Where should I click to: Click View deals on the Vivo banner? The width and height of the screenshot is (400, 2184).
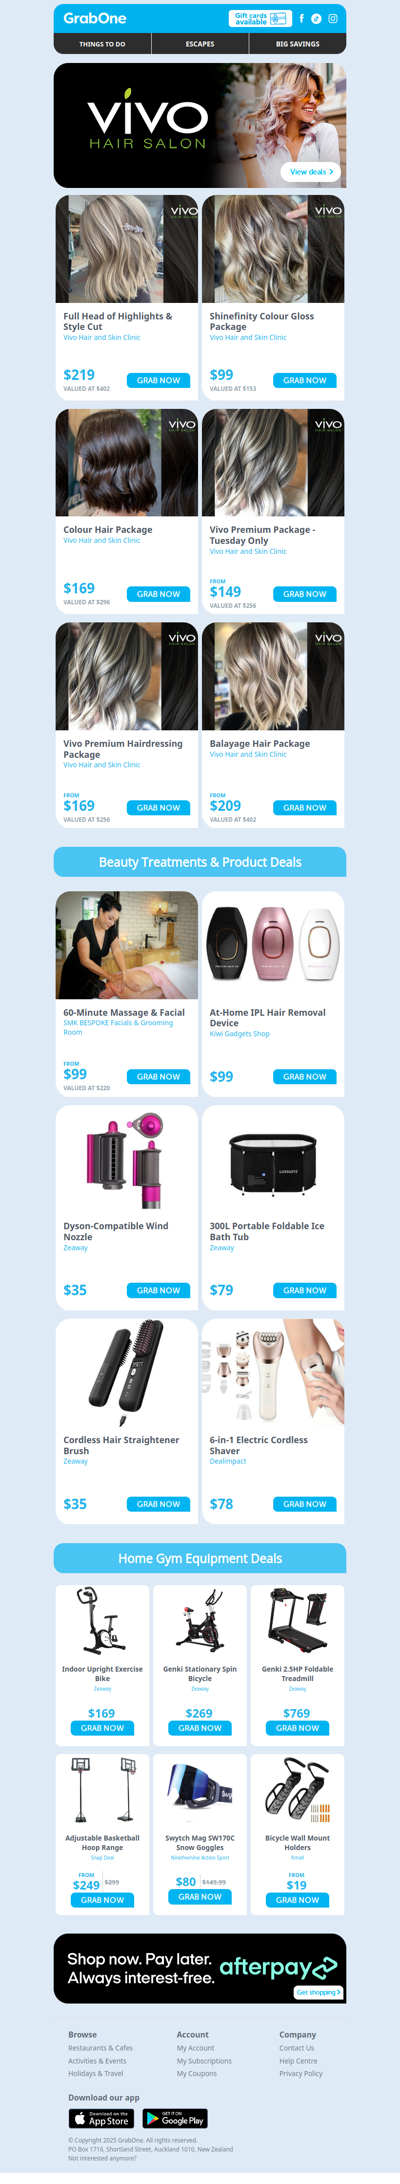pyautogui.click(x=311, y=172)
